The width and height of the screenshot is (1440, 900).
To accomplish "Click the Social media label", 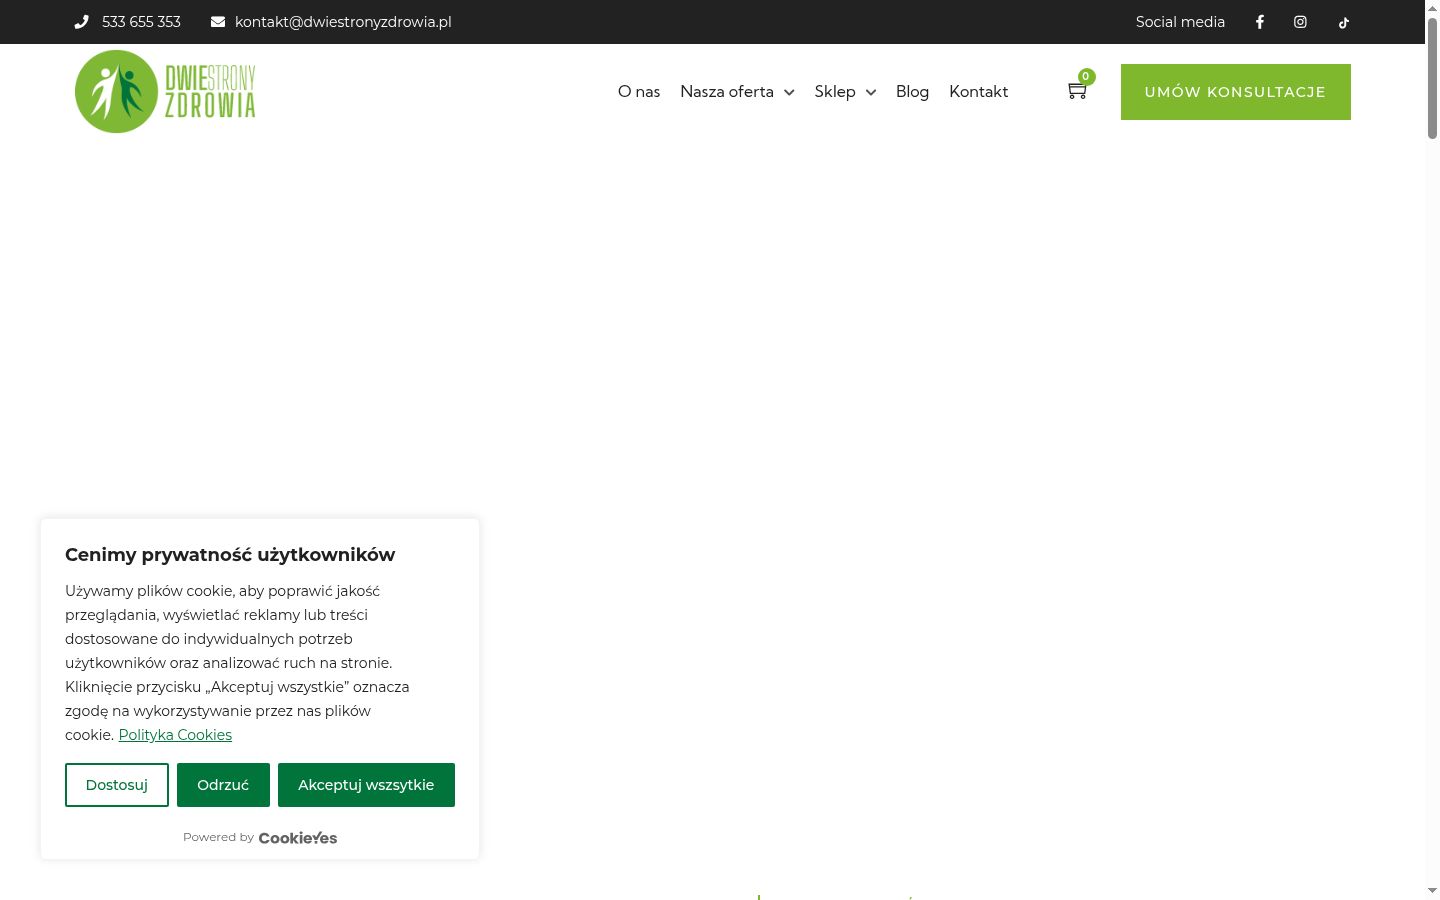I will pos(1180,22).
